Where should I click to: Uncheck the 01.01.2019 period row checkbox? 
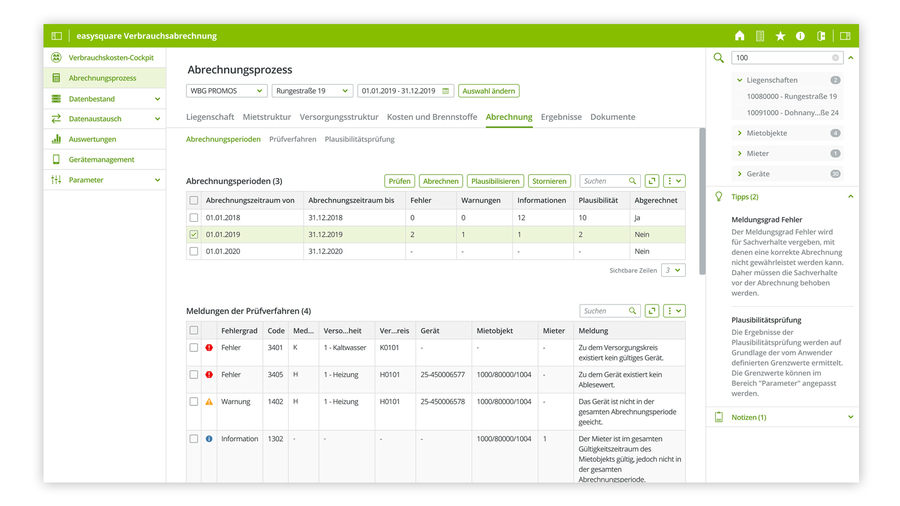click(x=194, y=234)
